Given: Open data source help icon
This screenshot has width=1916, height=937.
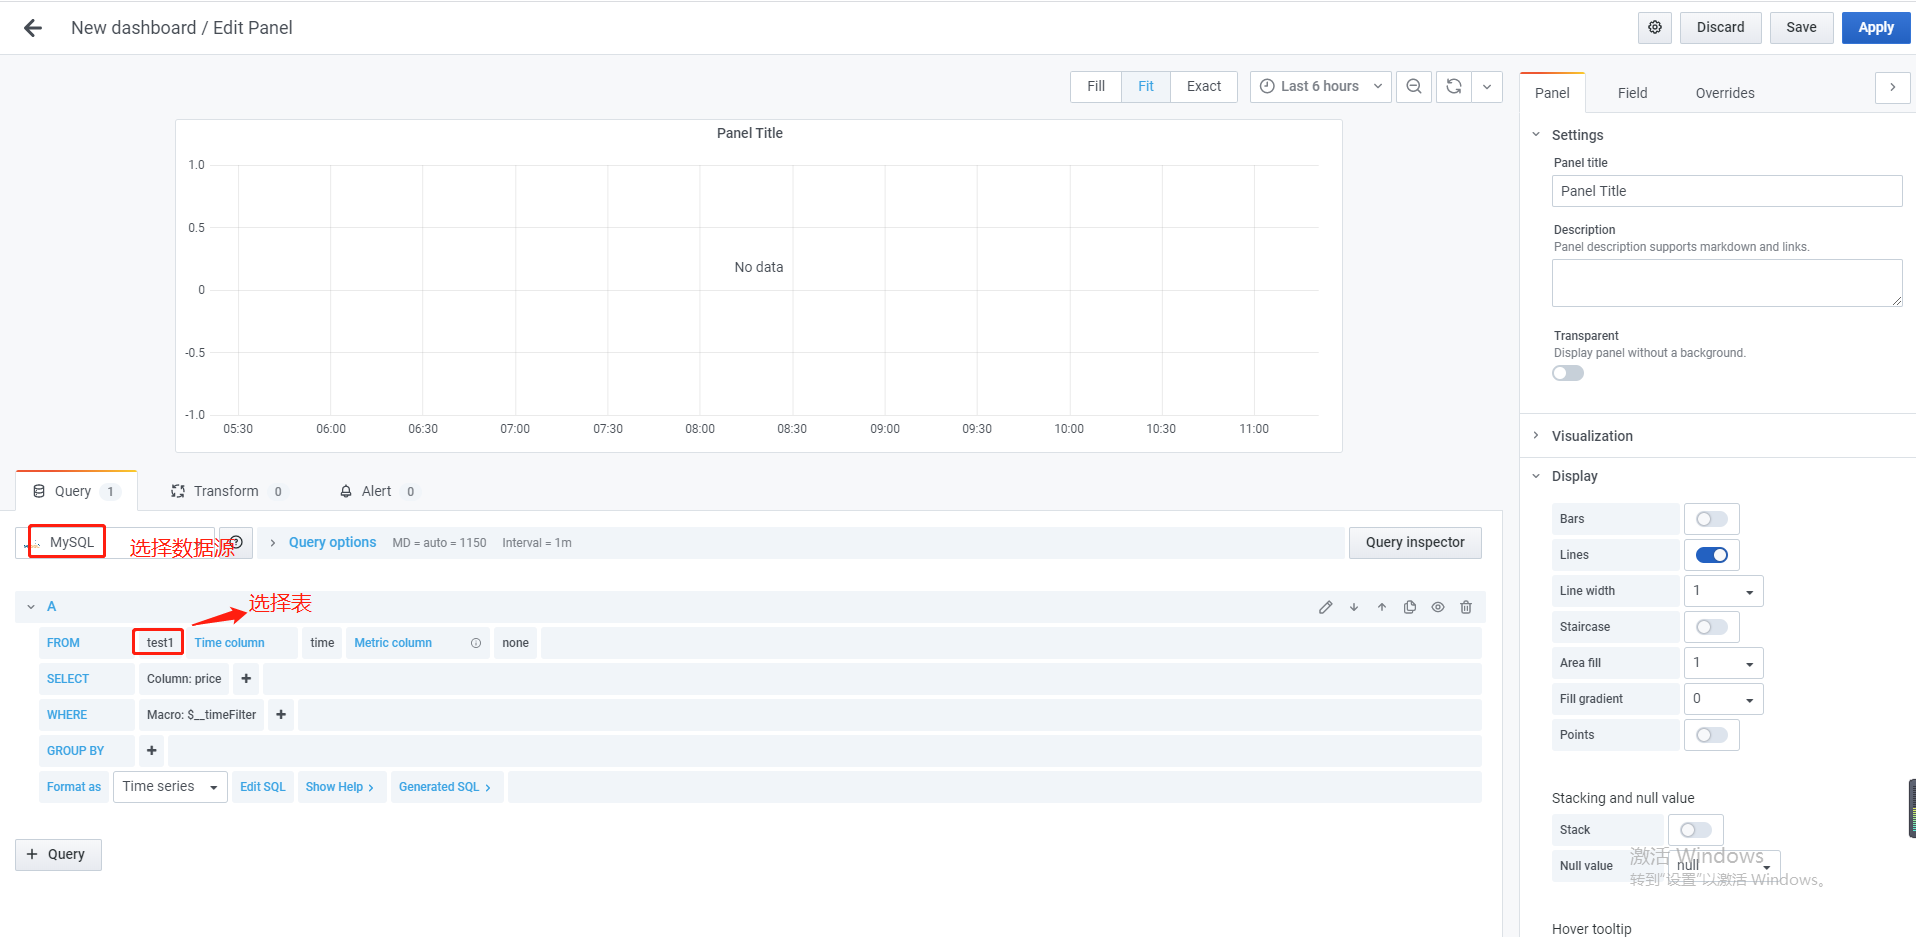Looking at the screenshot, I should pyautogui.click(x=237, y=542).
